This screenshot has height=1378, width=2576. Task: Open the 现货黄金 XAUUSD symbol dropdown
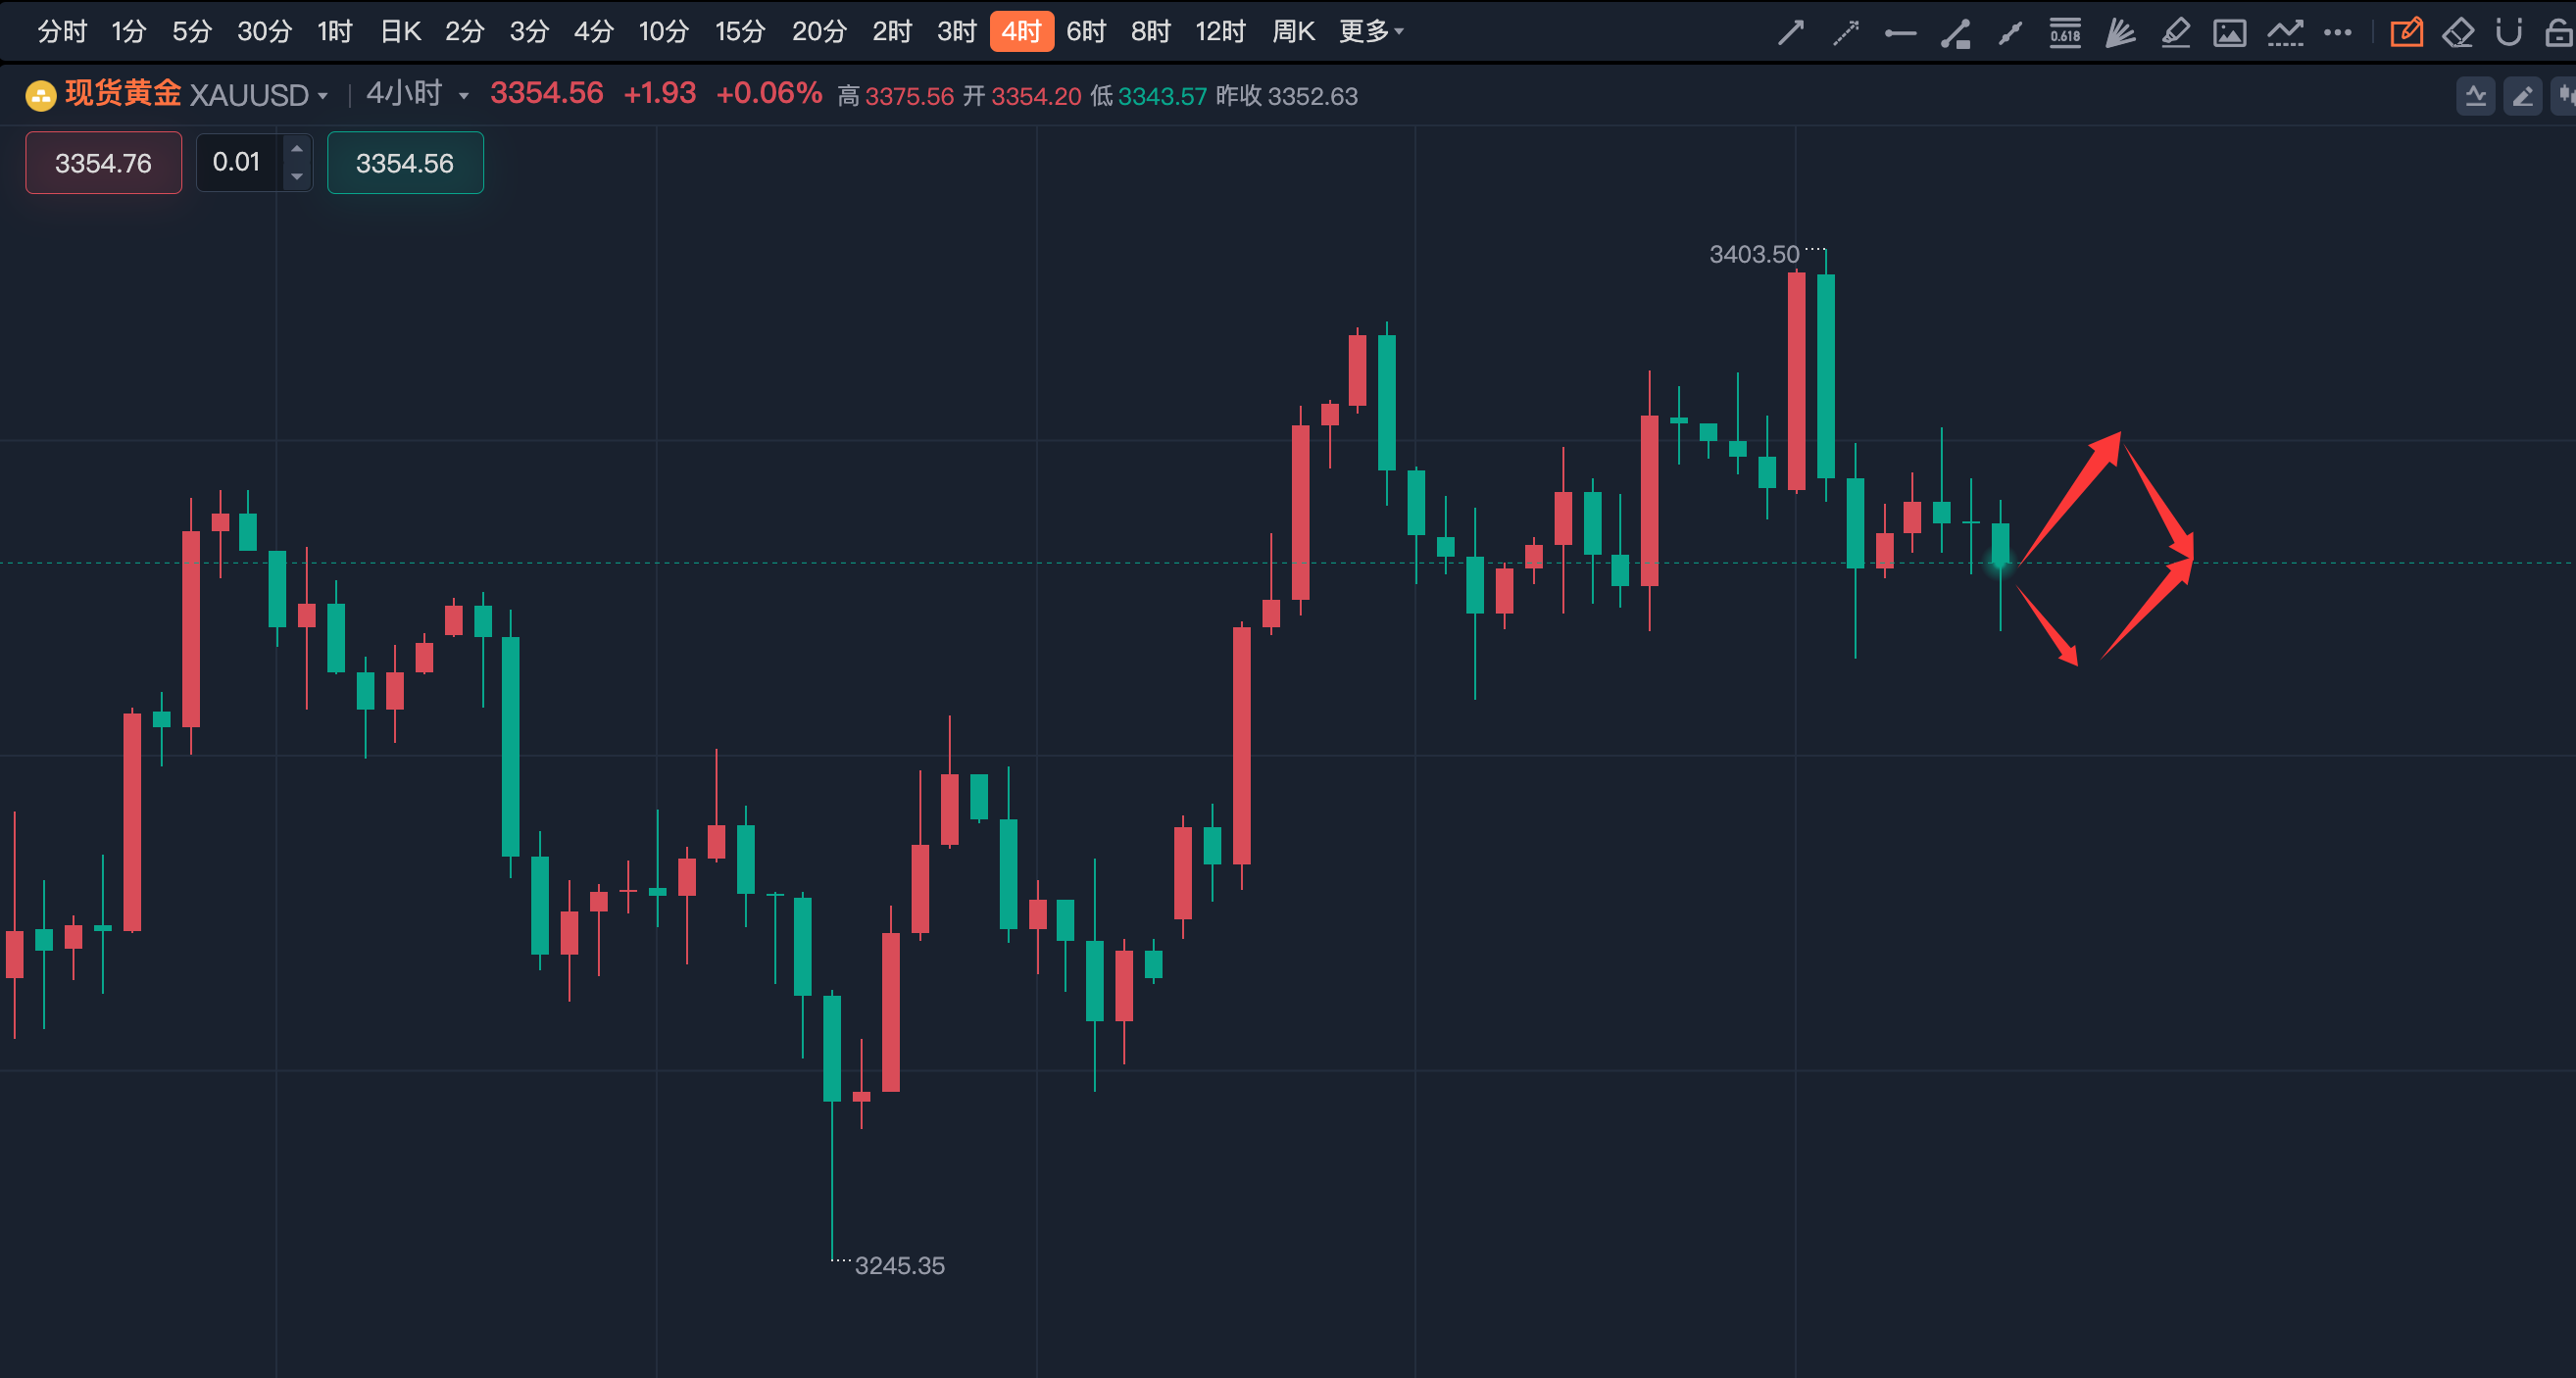pos(196,95)
